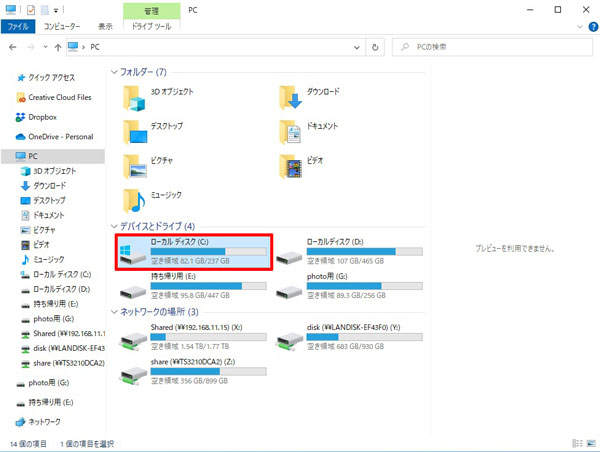Click the D: drive capacity bar
Screen dimensions: 600x452
[x=365, y=251]
